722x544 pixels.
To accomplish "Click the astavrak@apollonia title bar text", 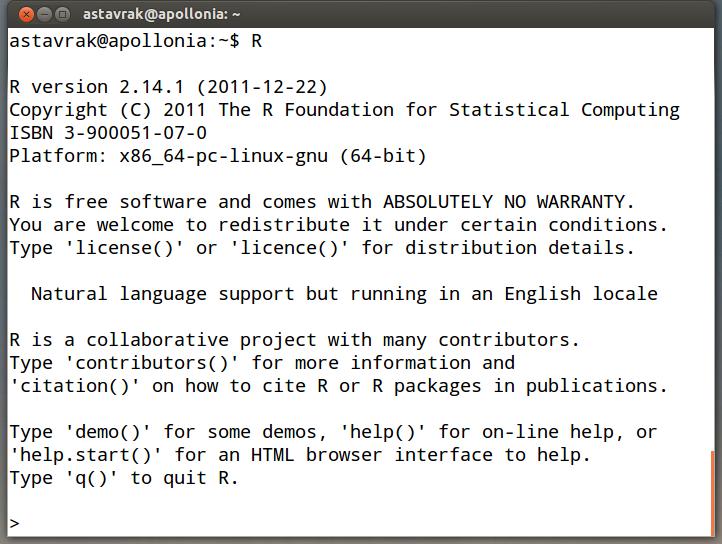I will (161, 14).
